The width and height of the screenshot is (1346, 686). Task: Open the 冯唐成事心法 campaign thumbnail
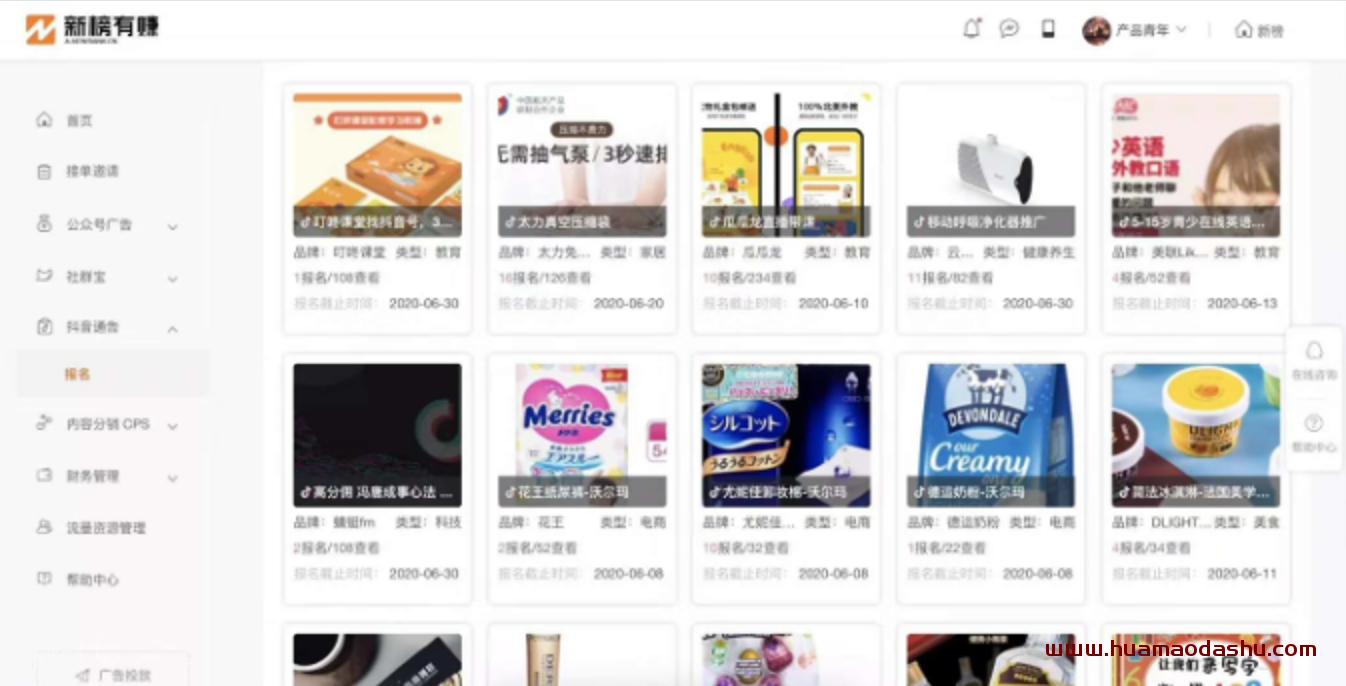pos(377,435)
